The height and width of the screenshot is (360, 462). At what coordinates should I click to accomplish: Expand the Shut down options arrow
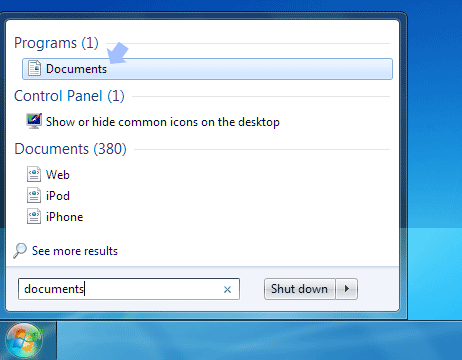pos(347,289)
